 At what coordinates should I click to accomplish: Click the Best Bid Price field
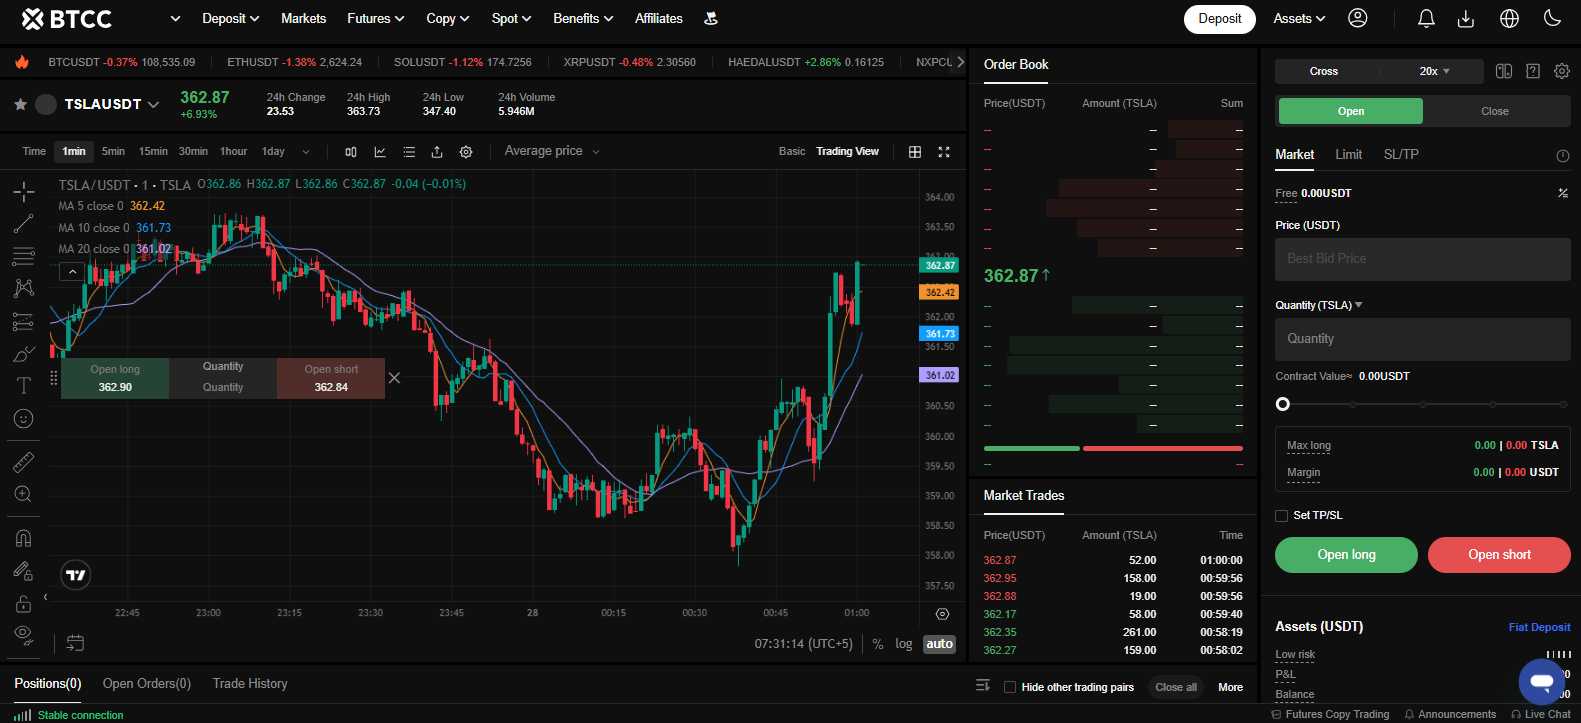1423,259
